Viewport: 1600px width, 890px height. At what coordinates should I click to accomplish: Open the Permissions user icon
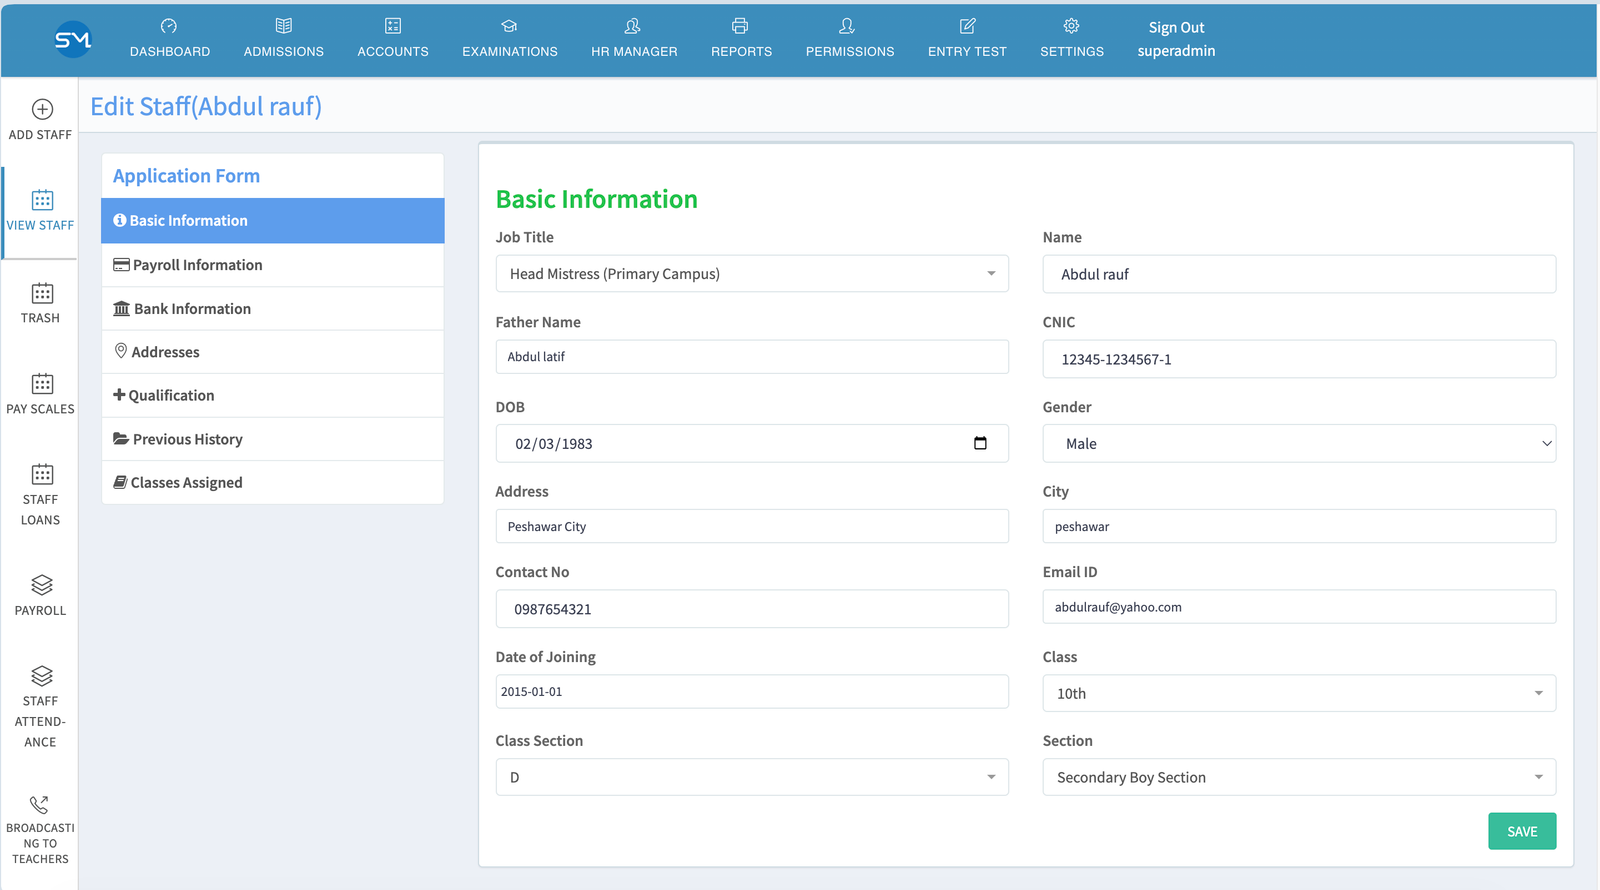[x=847, y=26]
